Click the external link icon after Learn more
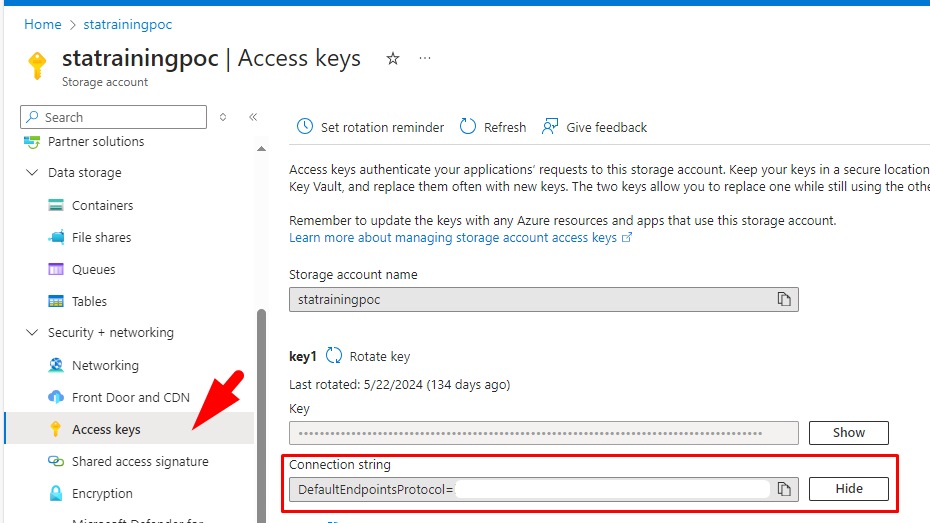 tap(627, 238)
